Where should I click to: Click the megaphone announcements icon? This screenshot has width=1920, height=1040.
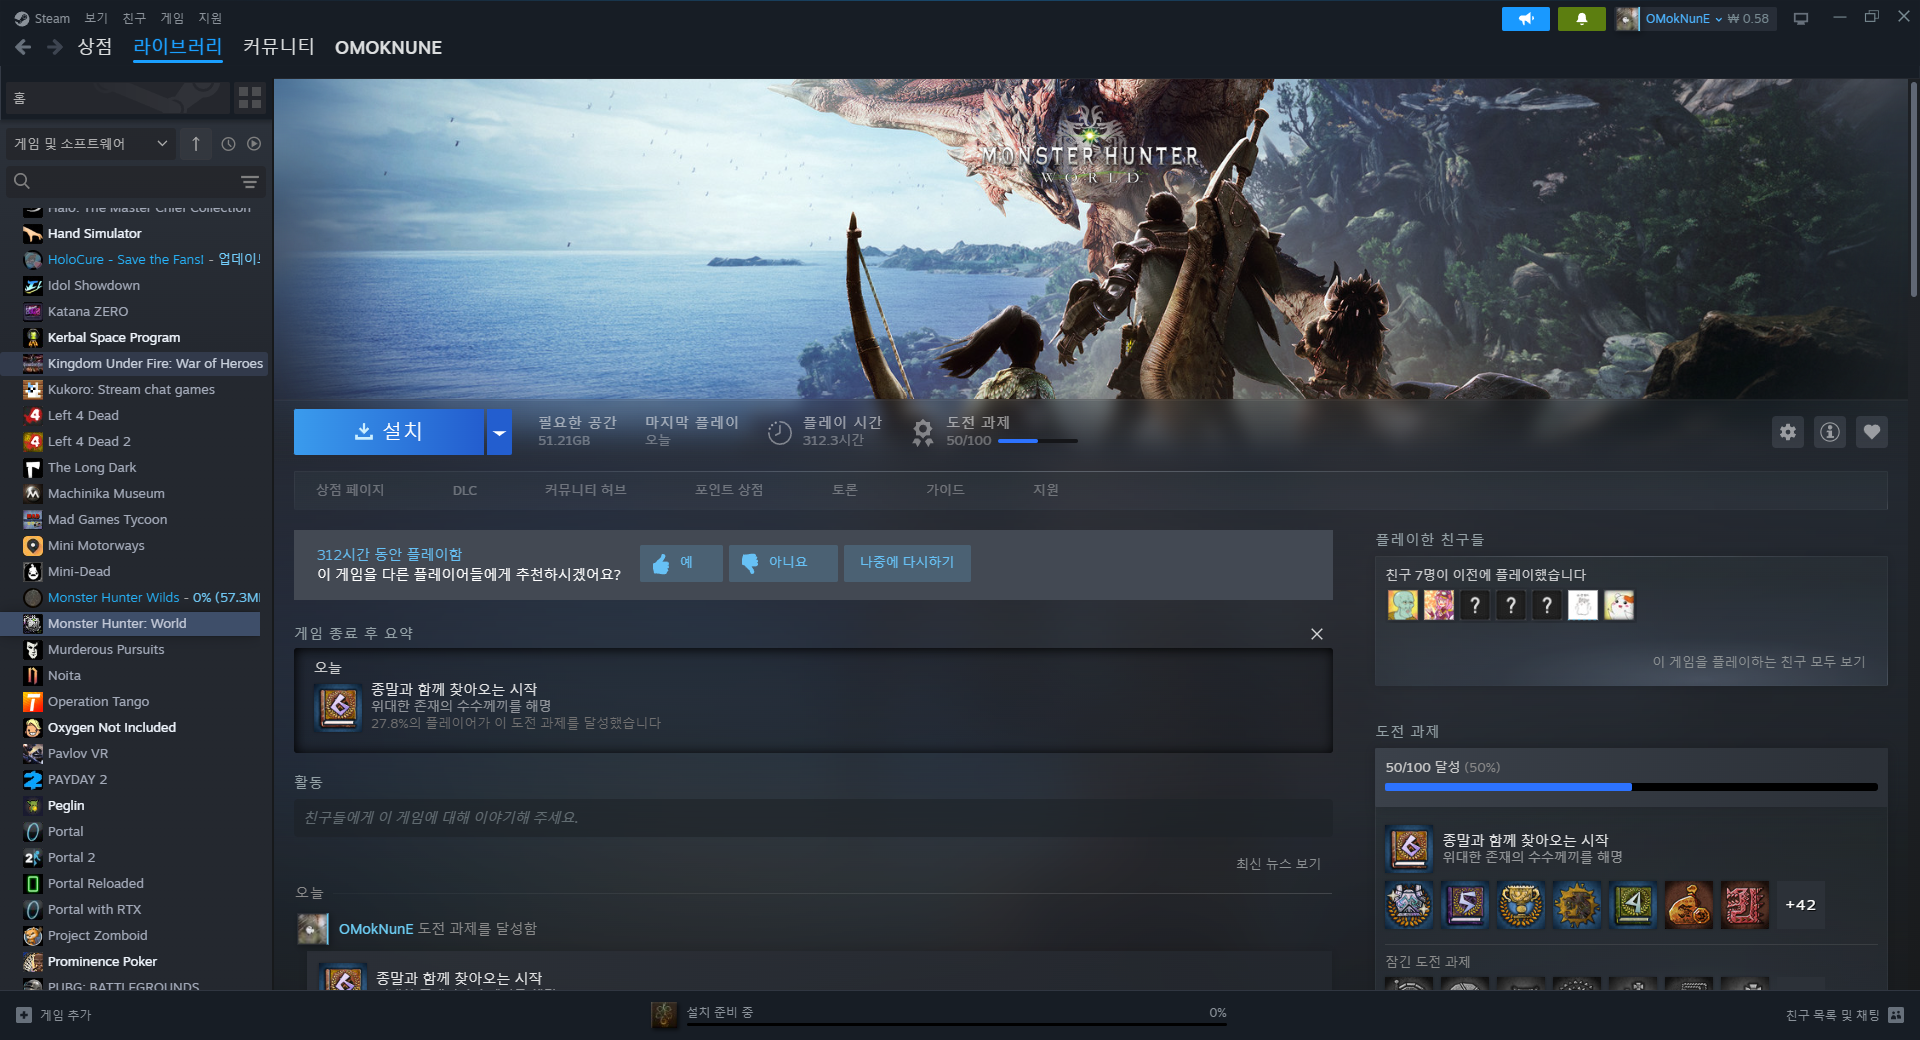pyautogui.click(x=1525, y=18)
